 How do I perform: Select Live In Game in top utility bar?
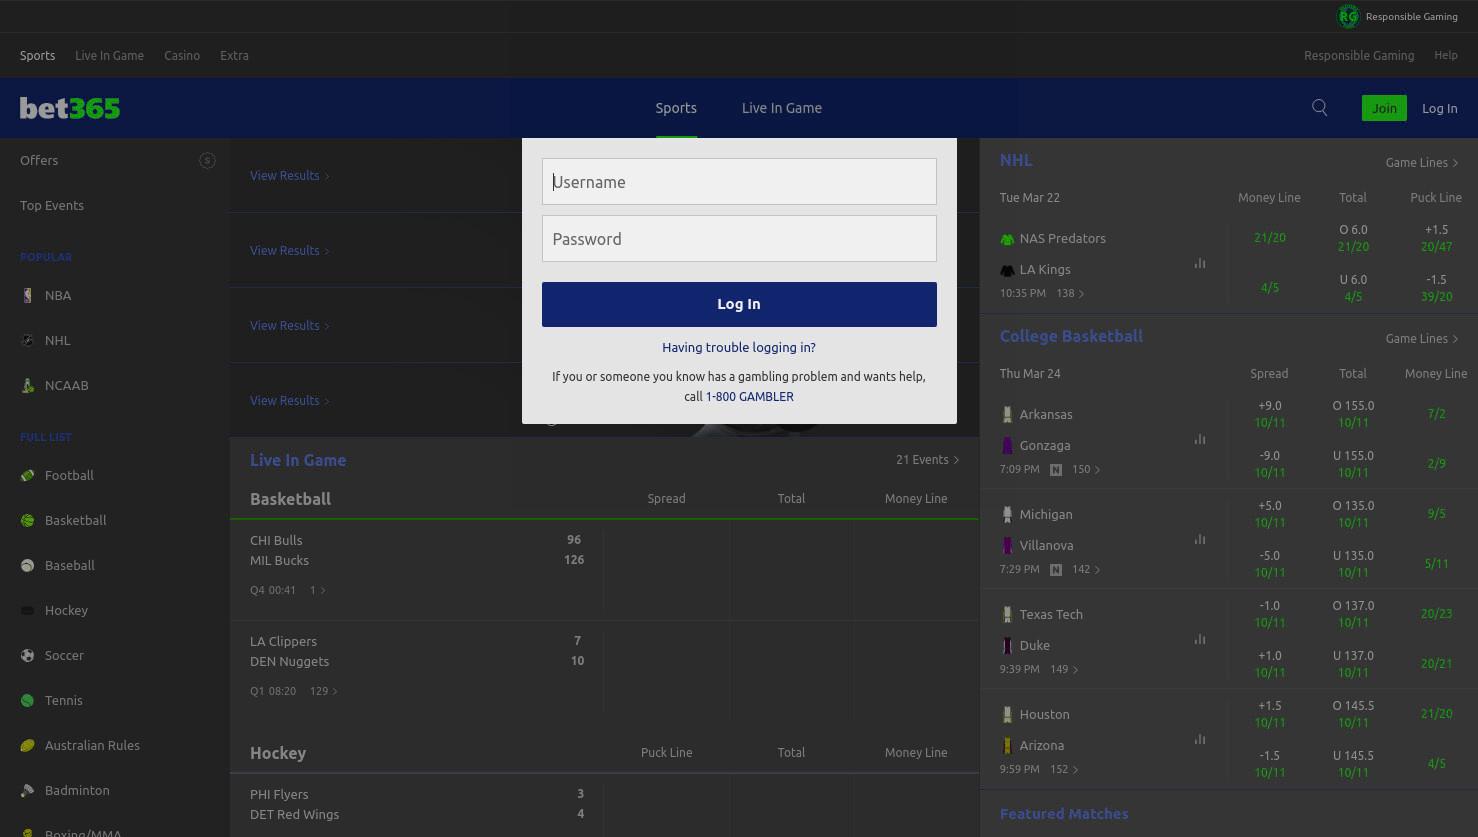click(x=109, y=55)
